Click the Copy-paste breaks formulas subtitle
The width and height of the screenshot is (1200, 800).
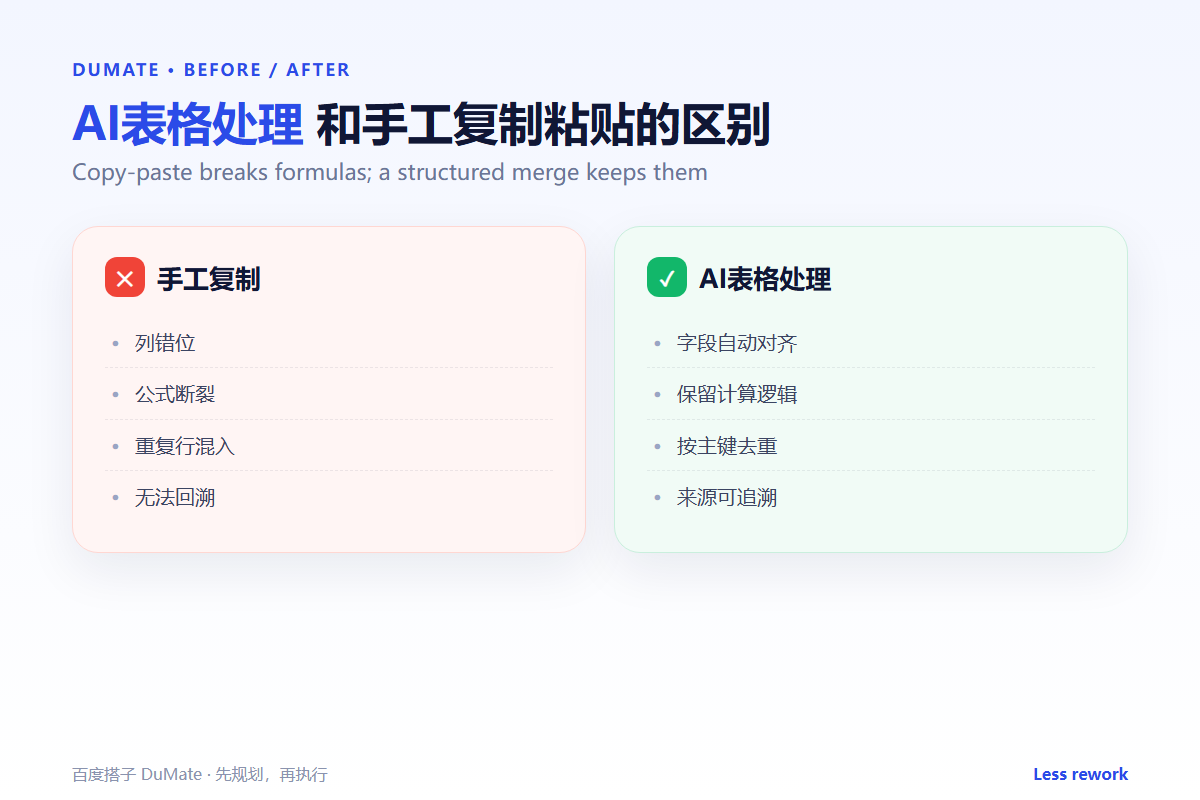[x=390, y=172]
